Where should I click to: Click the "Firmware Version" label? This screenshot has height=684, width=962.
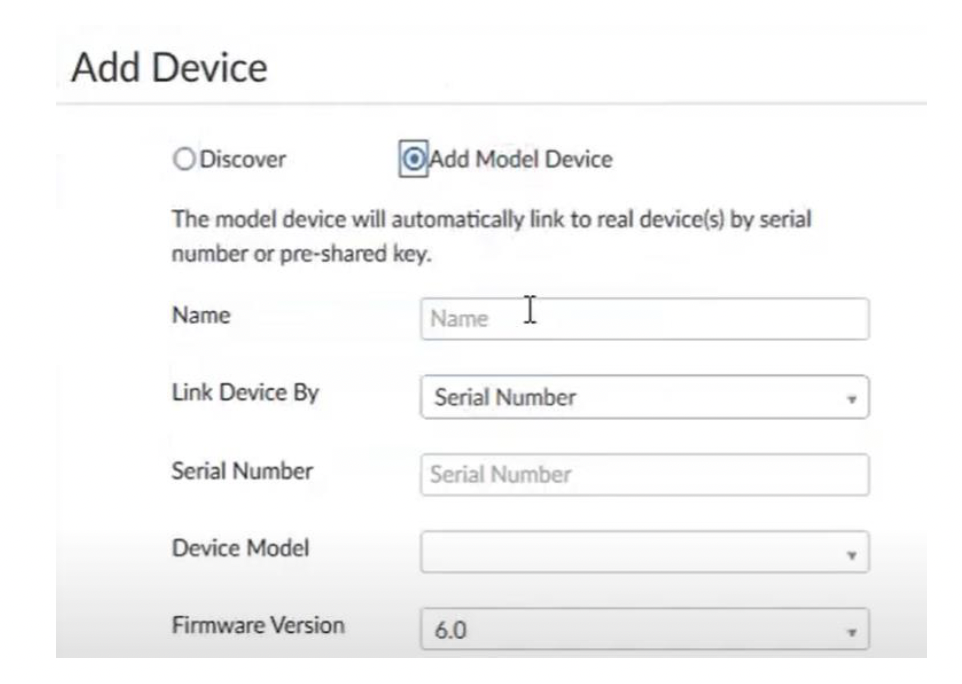[258, 626]
